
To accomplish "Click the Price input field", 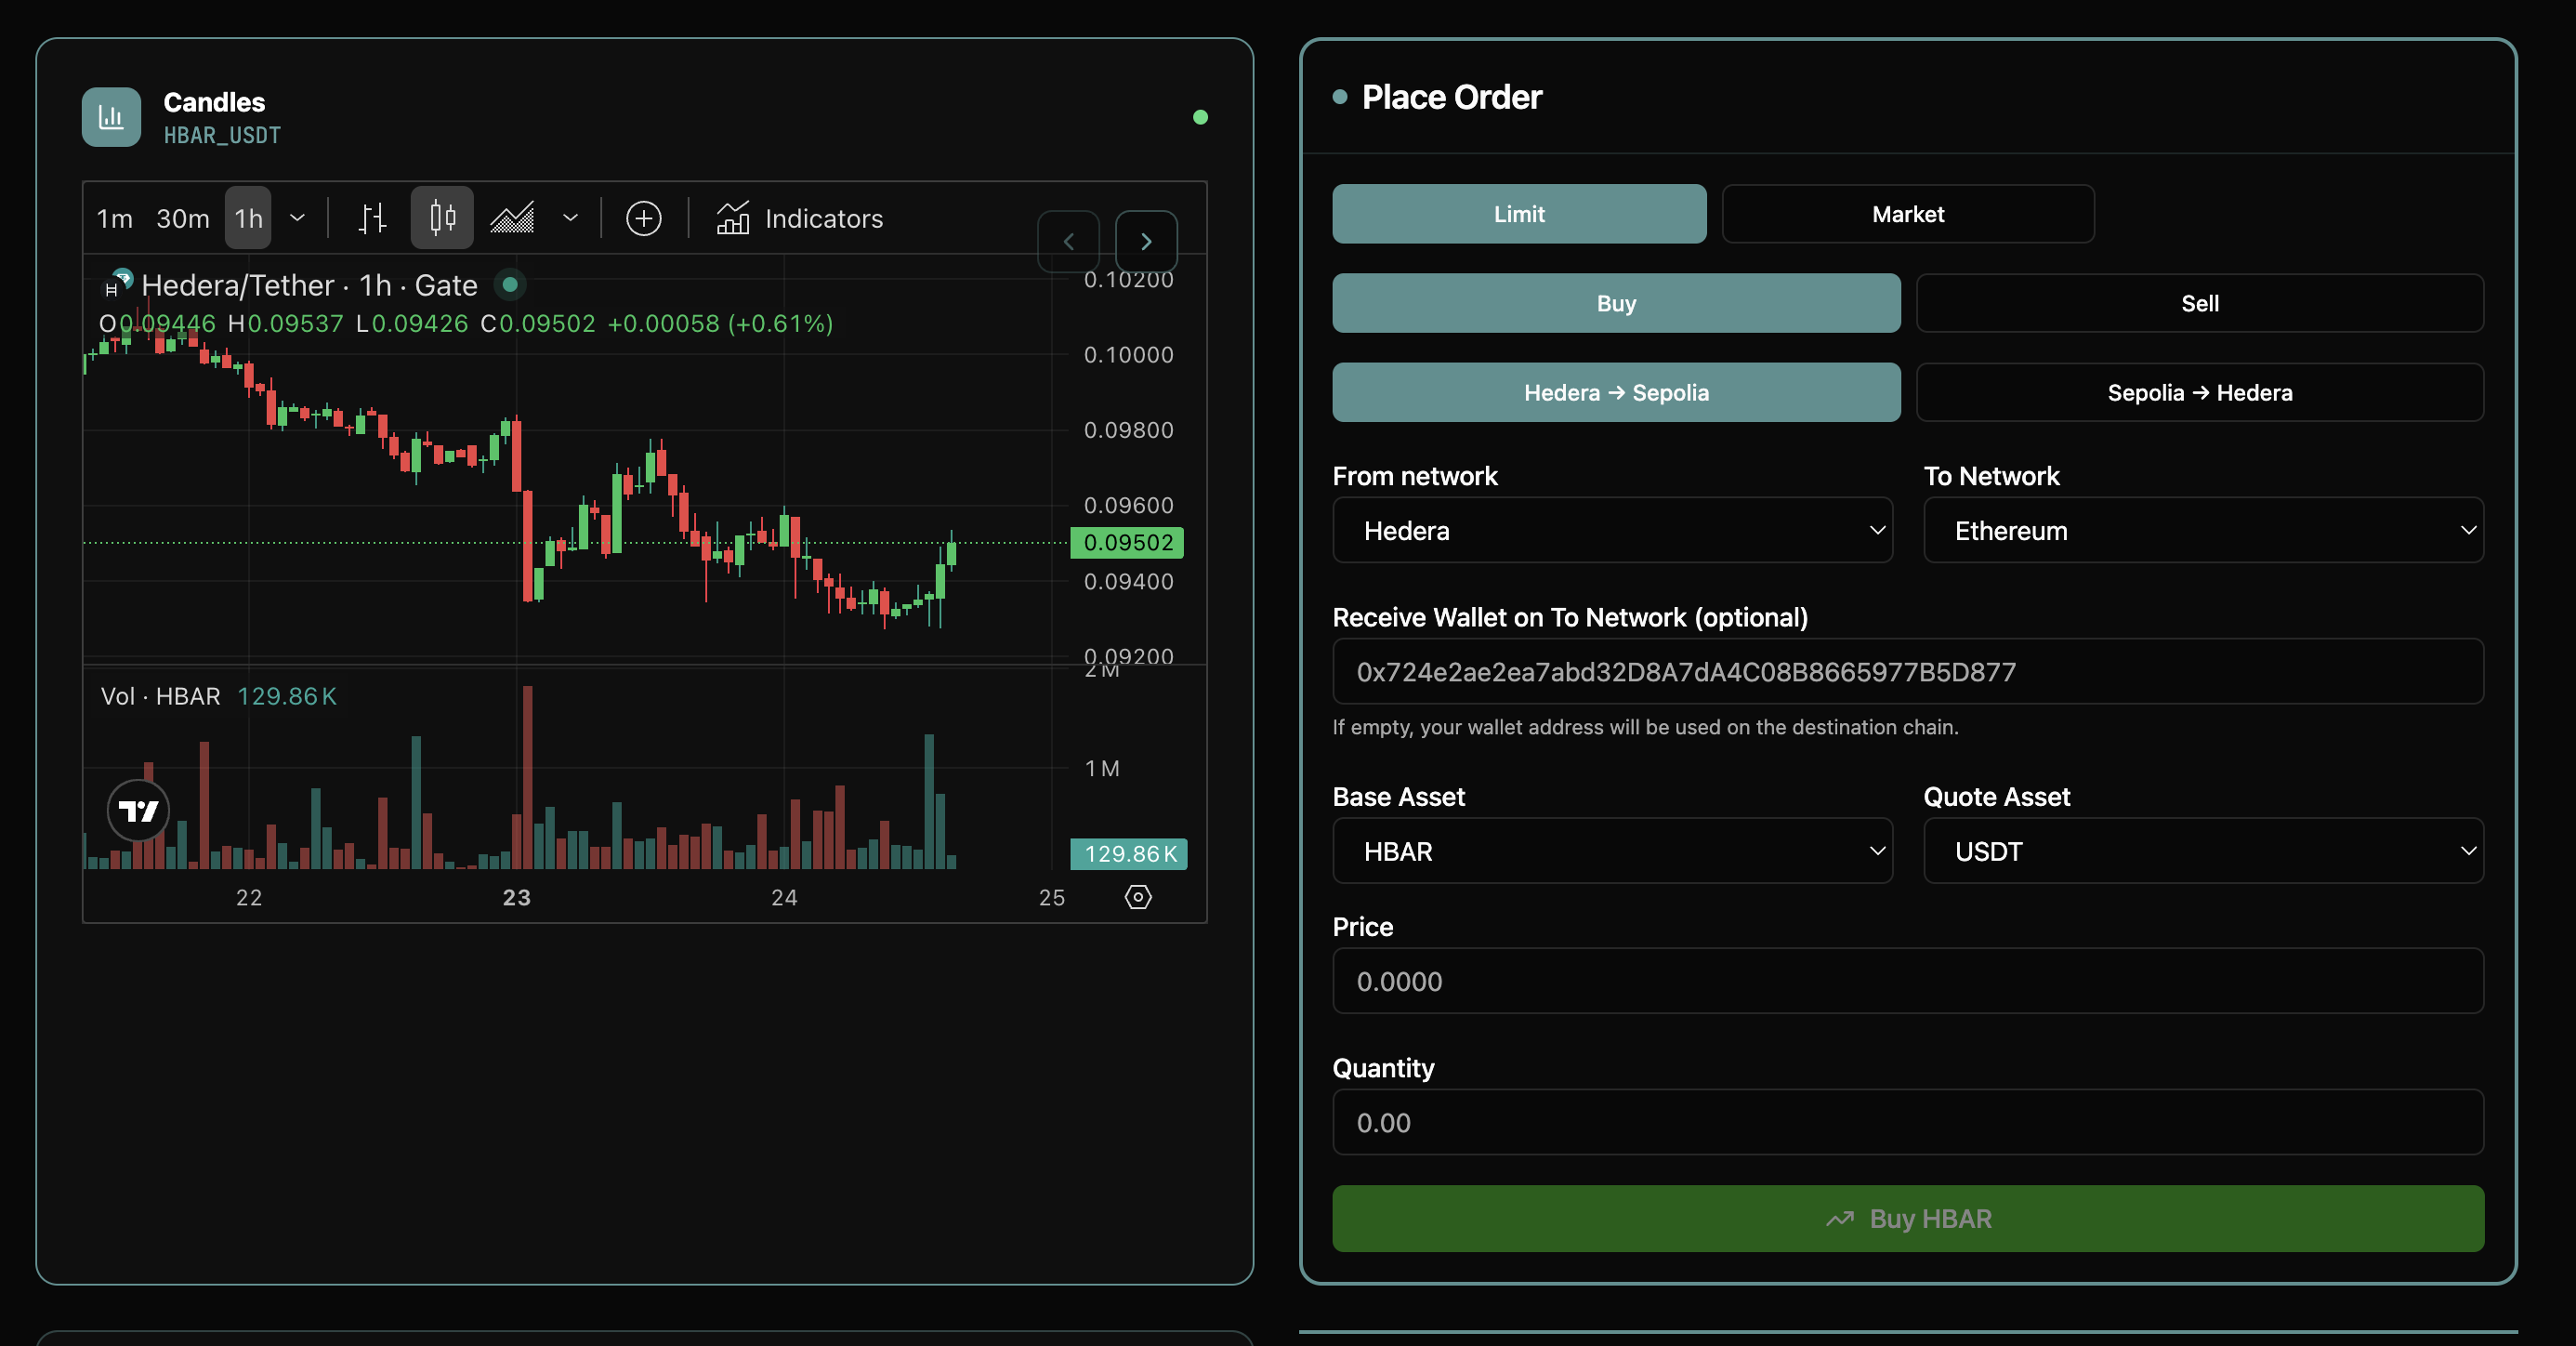I will [1907, 981].
